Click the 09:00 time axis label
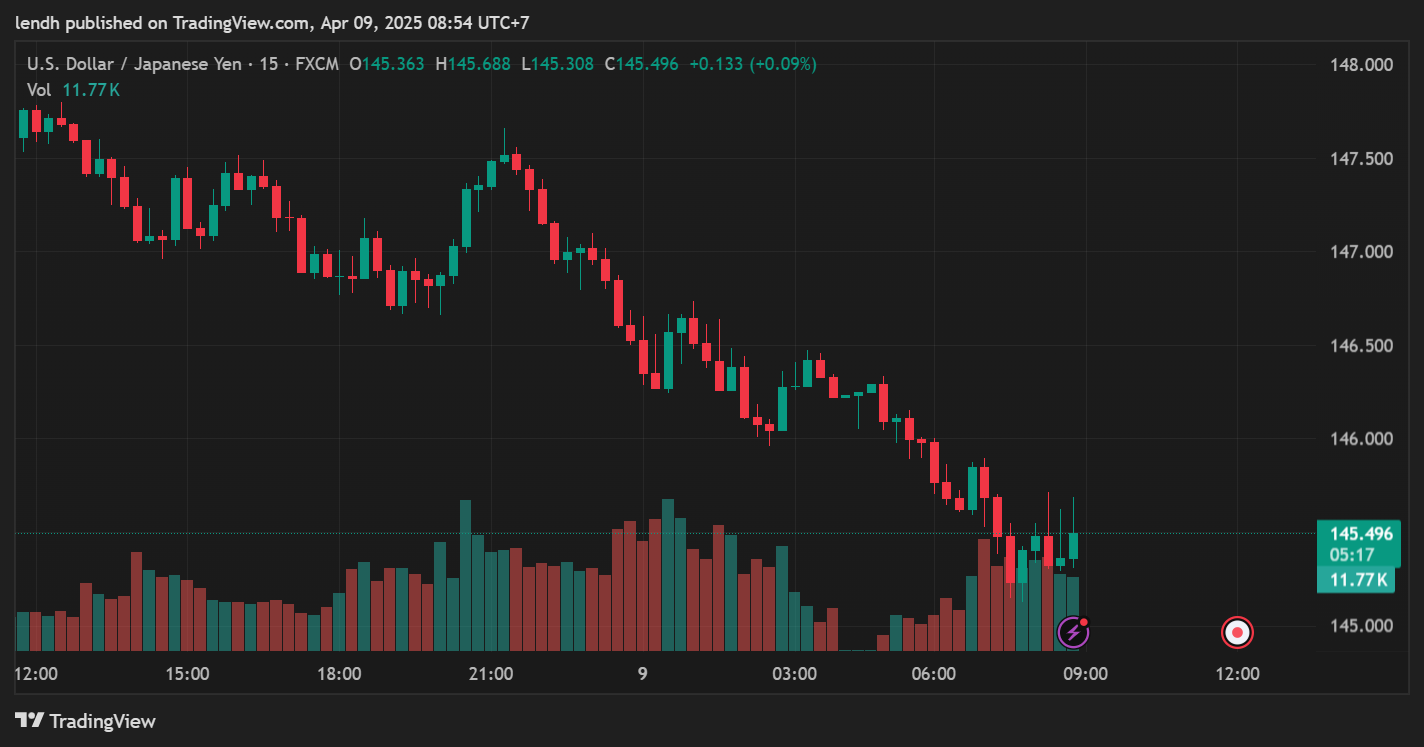The width and height of the screenshot is (1424, 747). coord(1086,674)
